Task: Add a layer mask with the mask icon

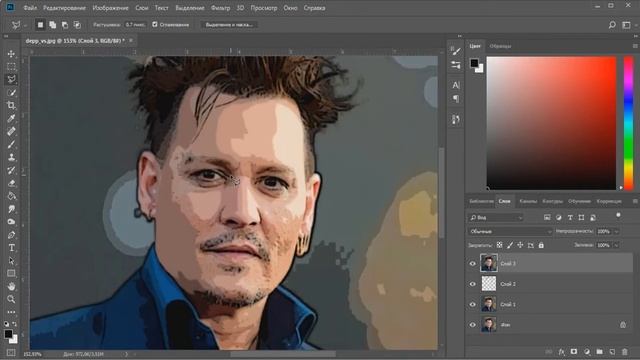Action: point(574,352)
